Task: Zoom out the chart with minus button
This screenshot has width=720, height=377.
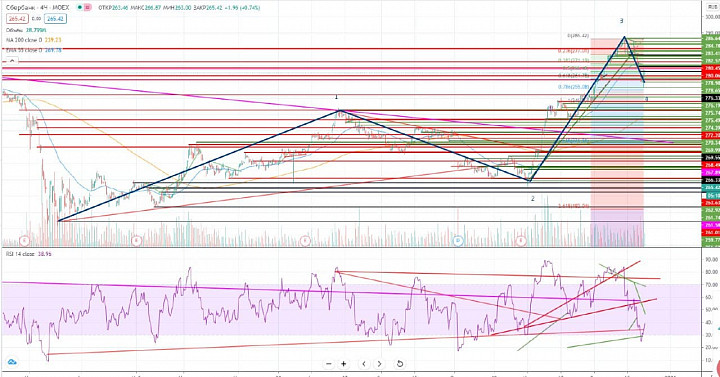Action: (329, 364)
